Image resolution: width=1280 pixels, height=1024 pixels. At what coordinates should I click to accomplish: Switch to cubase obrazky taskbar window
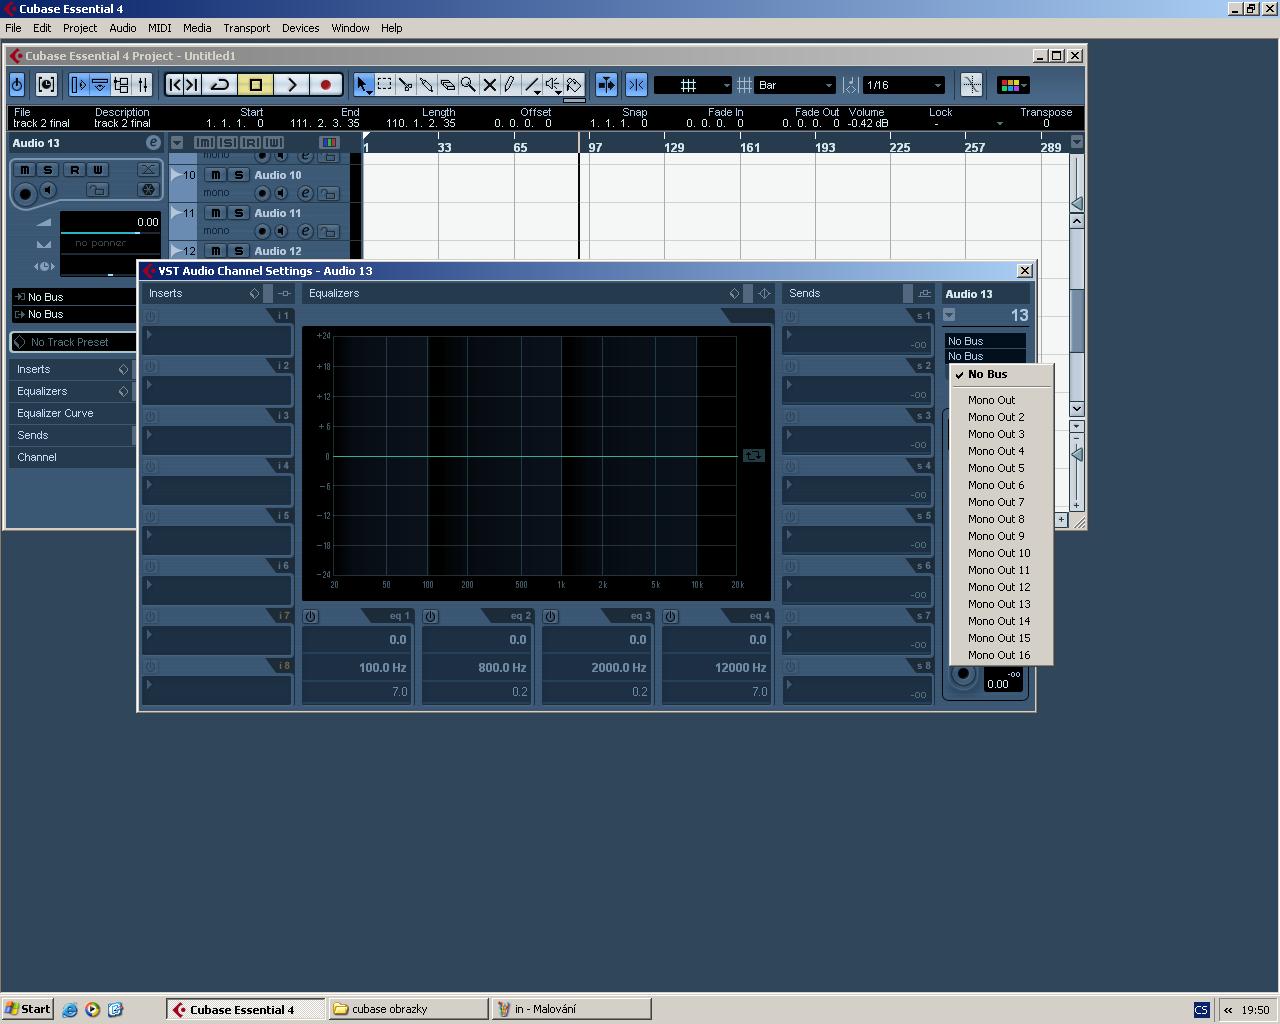tap(408, 1009)
